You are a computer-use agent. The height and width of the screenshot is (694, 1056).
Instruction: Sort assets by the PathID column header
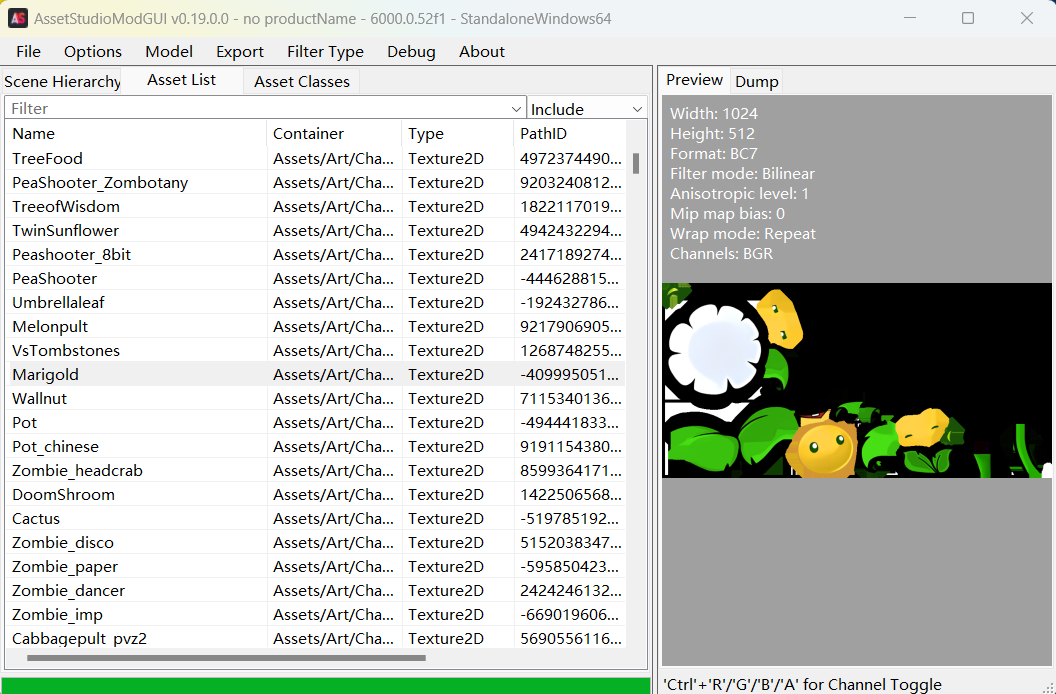coord(568,134)
